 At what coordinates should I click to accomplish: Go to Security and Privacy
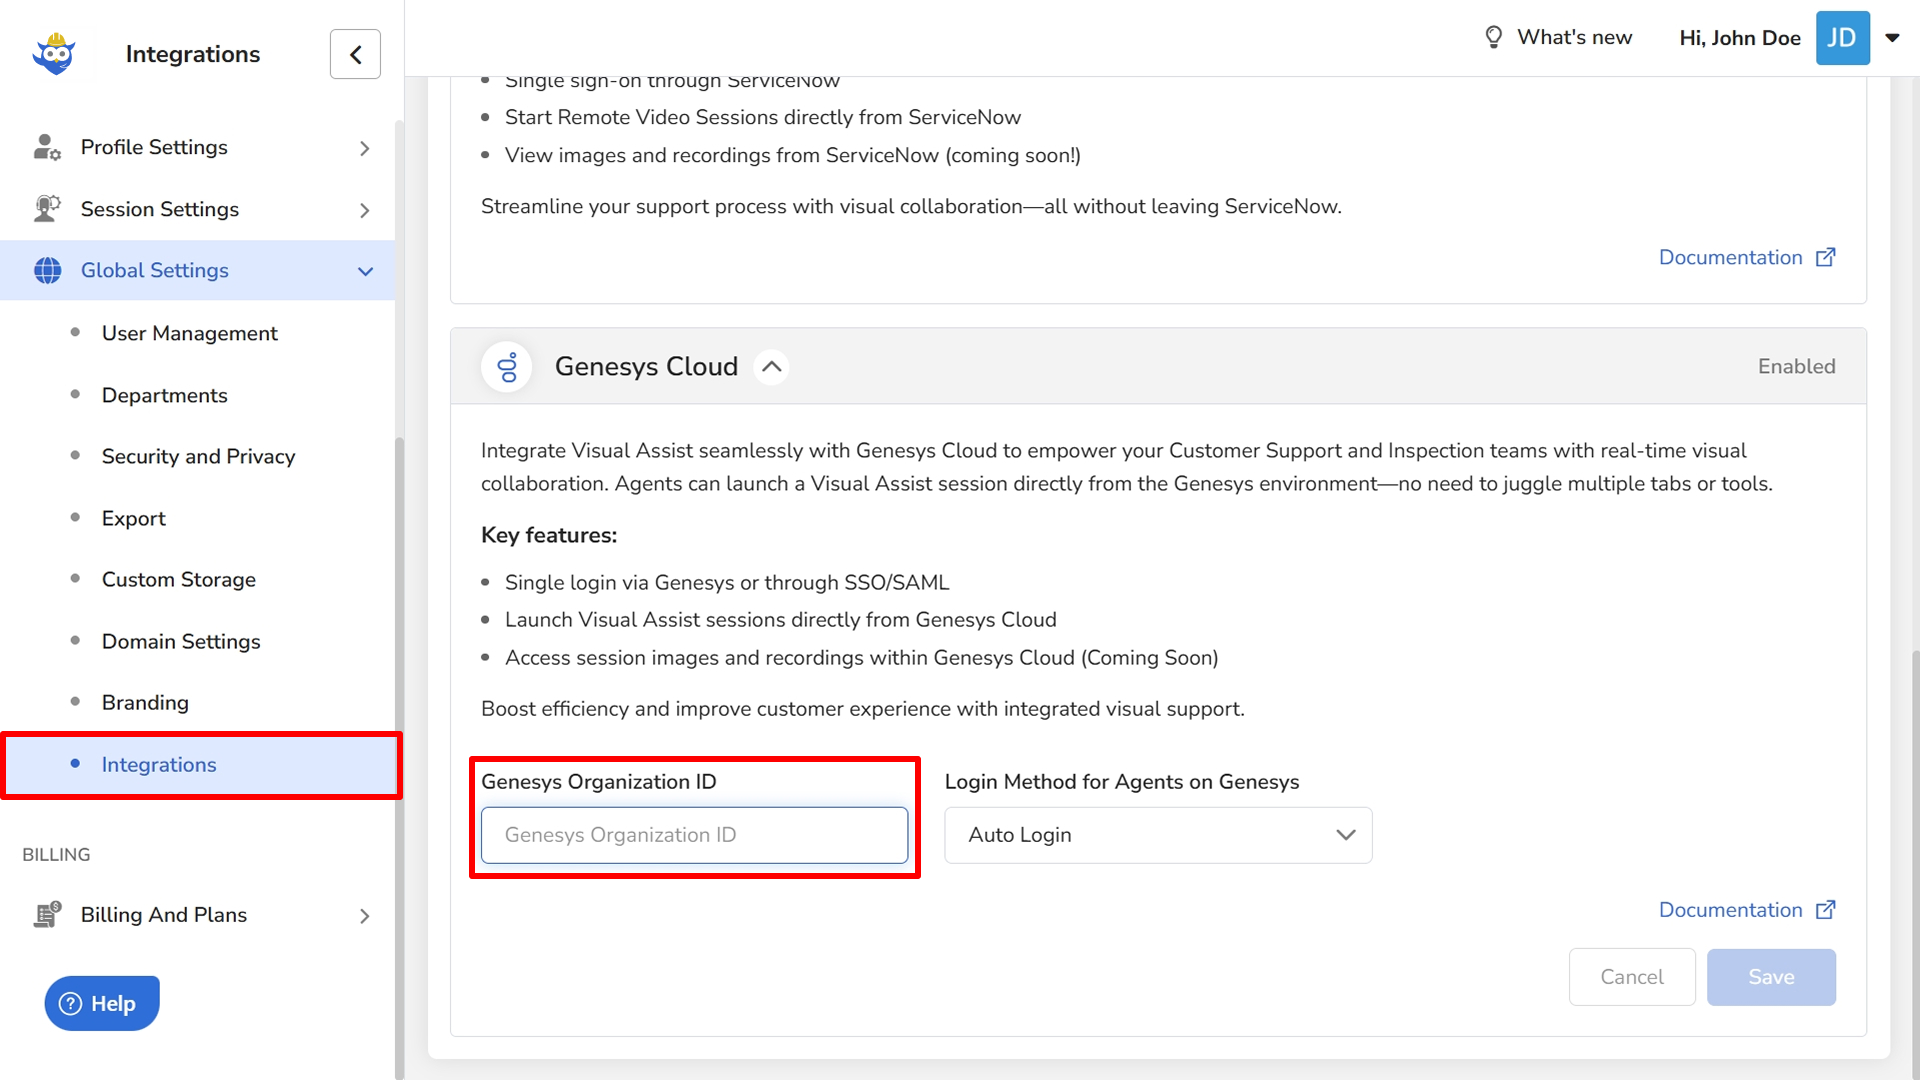click(x=198, y=456)
